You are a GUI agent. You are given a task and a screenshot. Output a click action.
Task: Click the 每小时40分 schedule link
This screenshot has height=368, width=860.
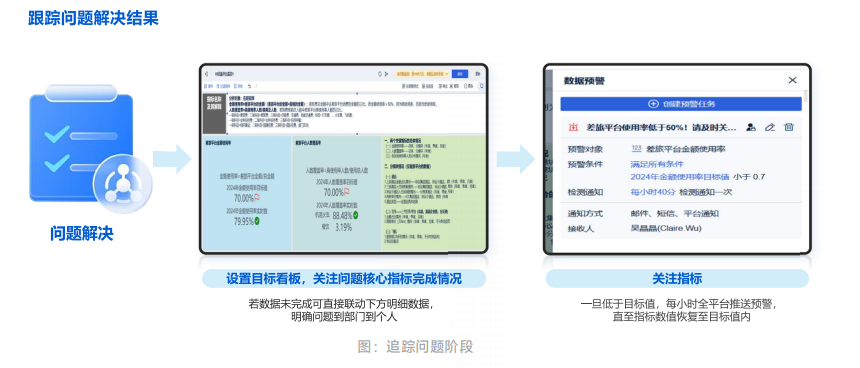[653, 192]
